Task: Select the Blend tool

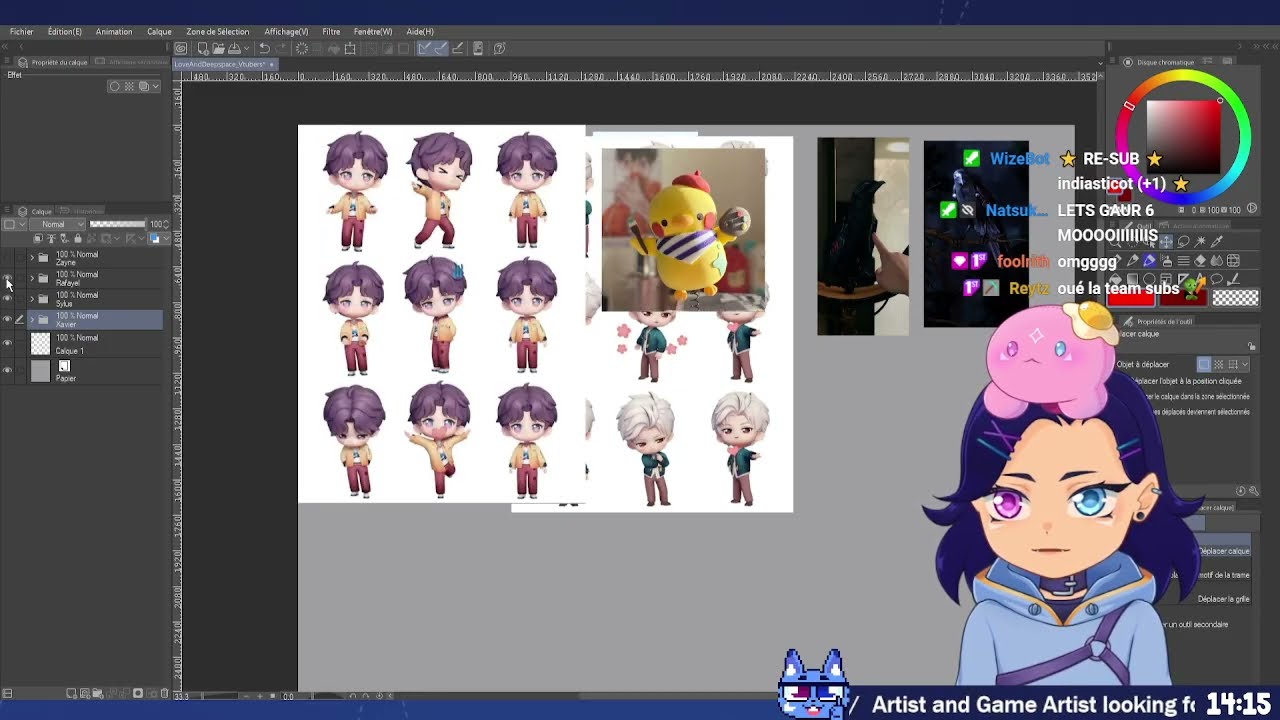Action: (1216, 261)
